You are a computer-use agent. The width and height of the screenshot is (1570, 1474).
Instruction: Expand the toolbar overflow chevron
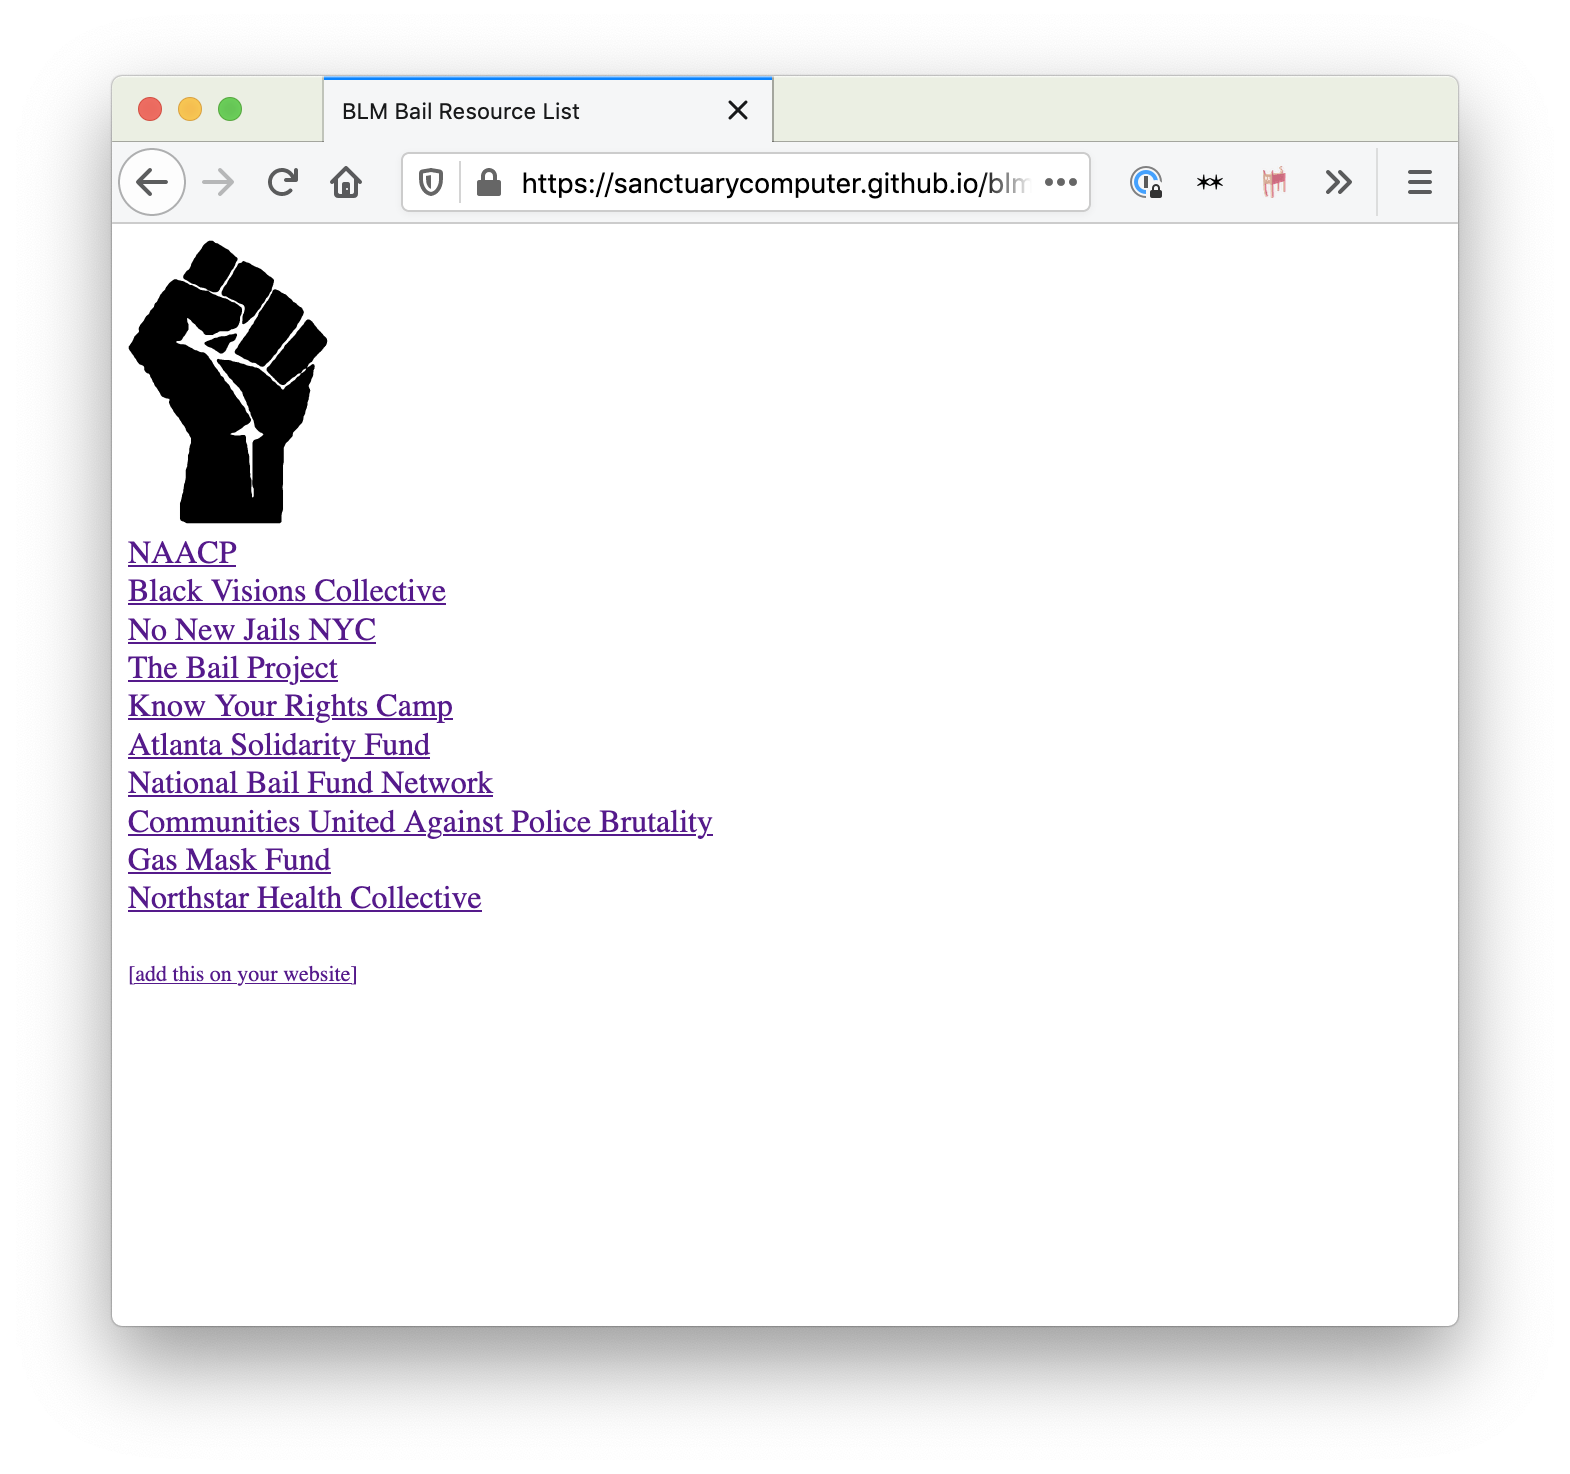[1338, 182]
